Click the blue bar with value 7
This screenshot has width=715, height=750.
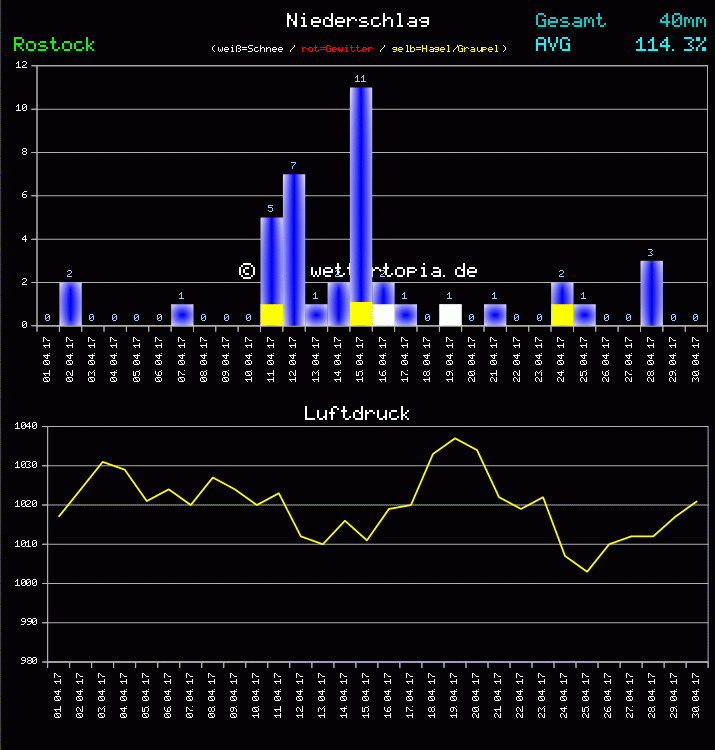(294, 245)
